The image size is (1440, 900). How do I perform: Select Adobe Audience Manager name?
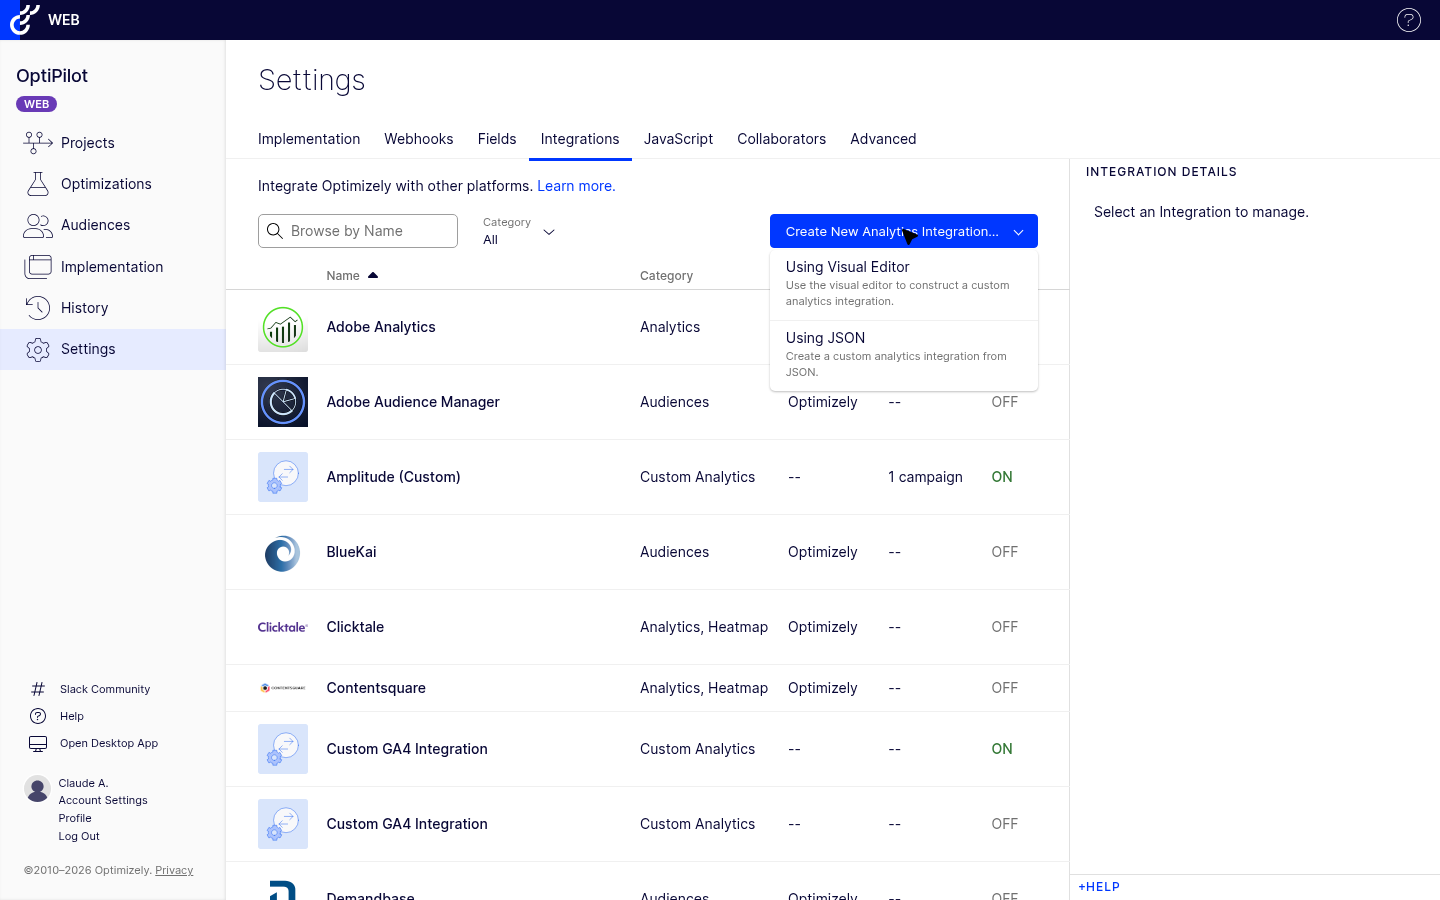413,402
